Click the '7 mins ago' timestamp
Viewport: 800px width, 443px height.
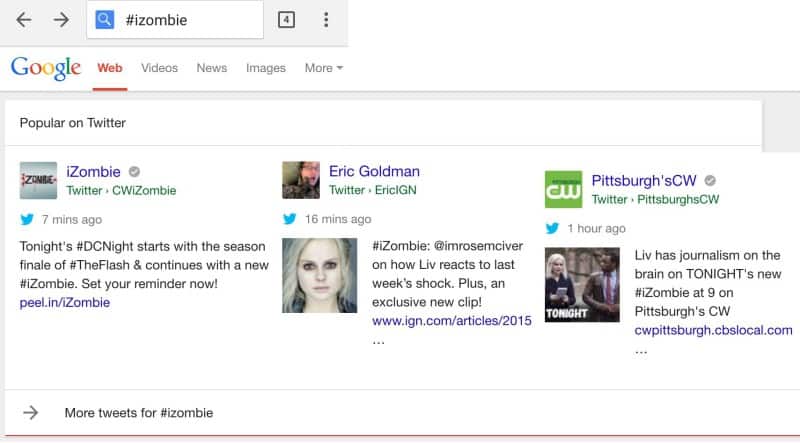pos(72,219)
